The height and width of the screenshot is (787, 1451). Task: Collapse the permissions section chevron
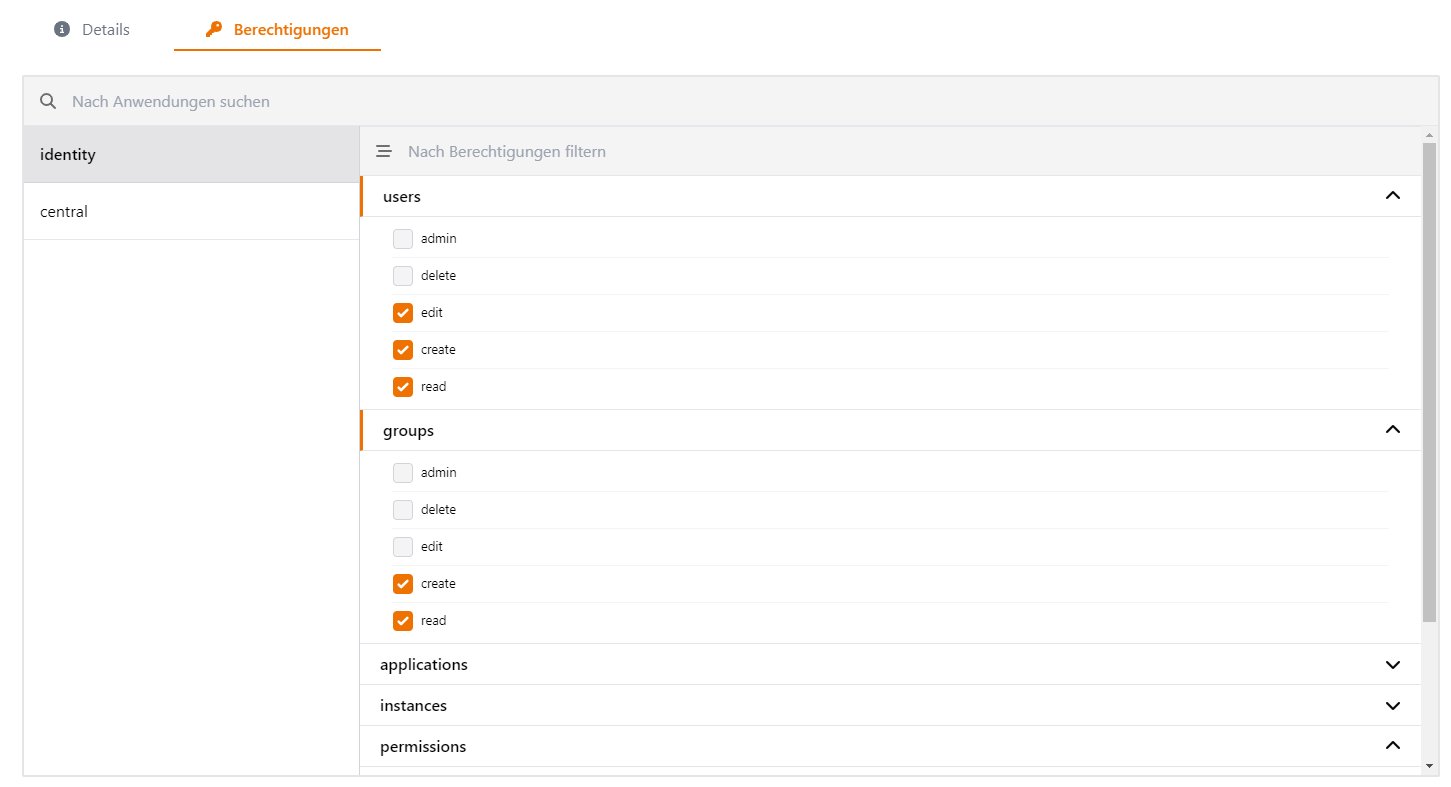[1392, 746]
